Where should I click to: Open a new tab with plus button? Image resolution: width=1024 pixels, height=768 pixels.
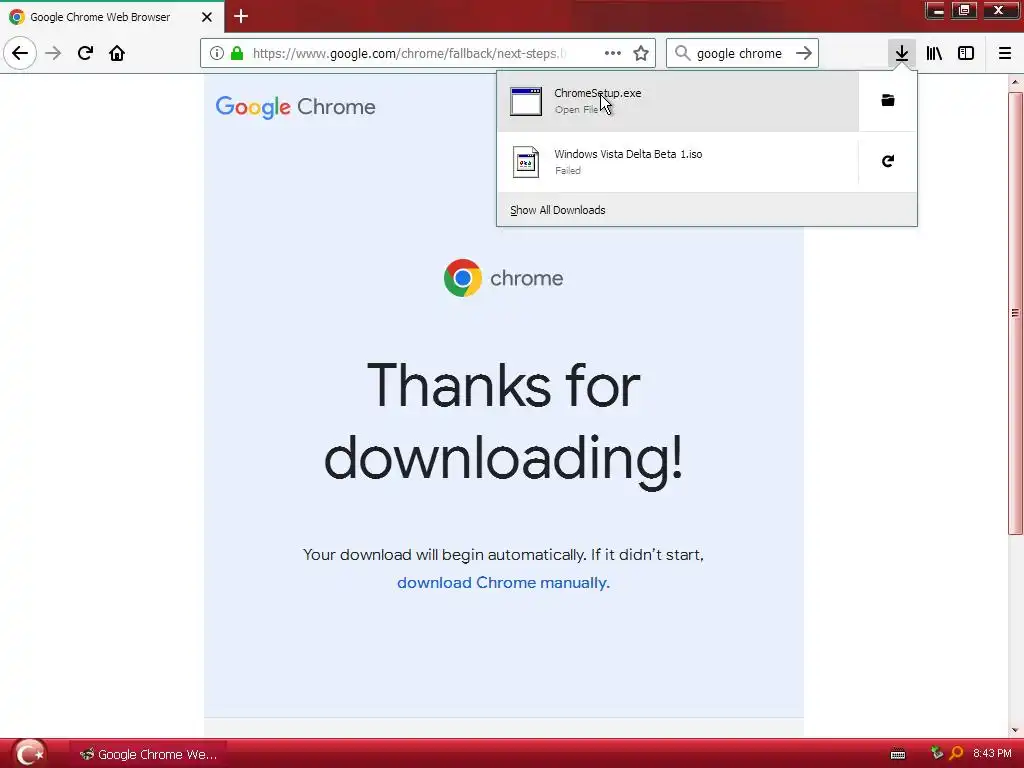click(x=241, y=16)
